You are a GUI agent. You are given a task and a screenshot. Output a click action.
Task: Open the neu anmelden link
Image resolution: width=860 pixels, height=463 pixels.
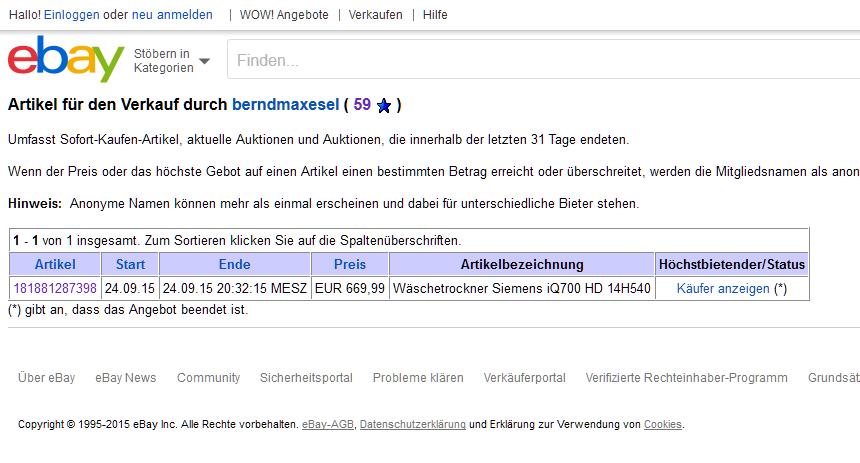coord(172,15)
